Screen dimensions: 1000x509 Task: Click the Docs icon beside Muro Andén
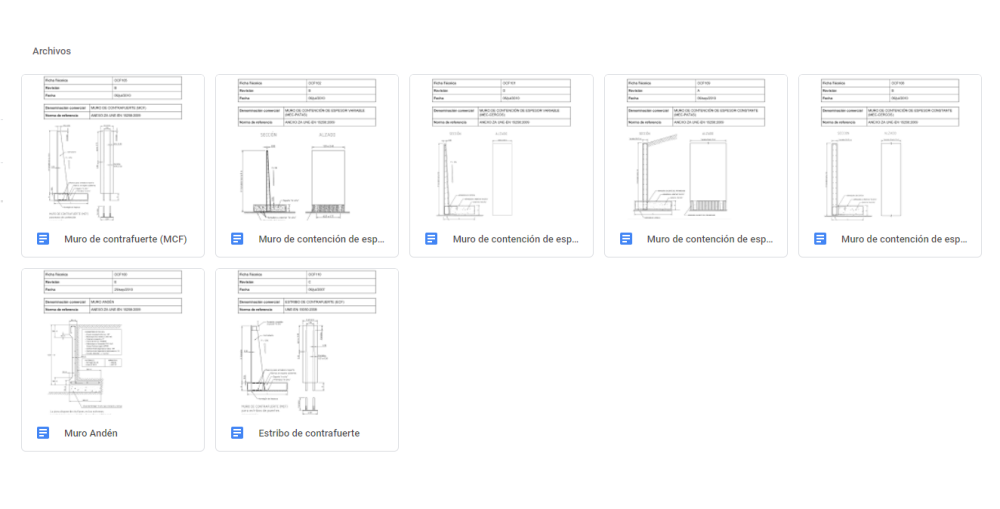pyautogui.click(x=43, y=433)
